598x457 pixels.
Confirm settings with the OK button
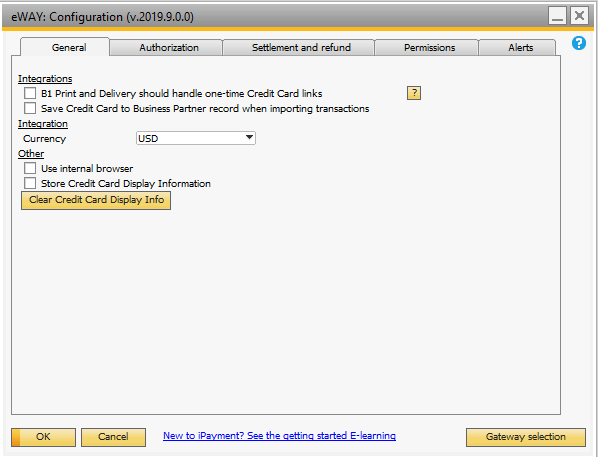[x=43, y=437]
